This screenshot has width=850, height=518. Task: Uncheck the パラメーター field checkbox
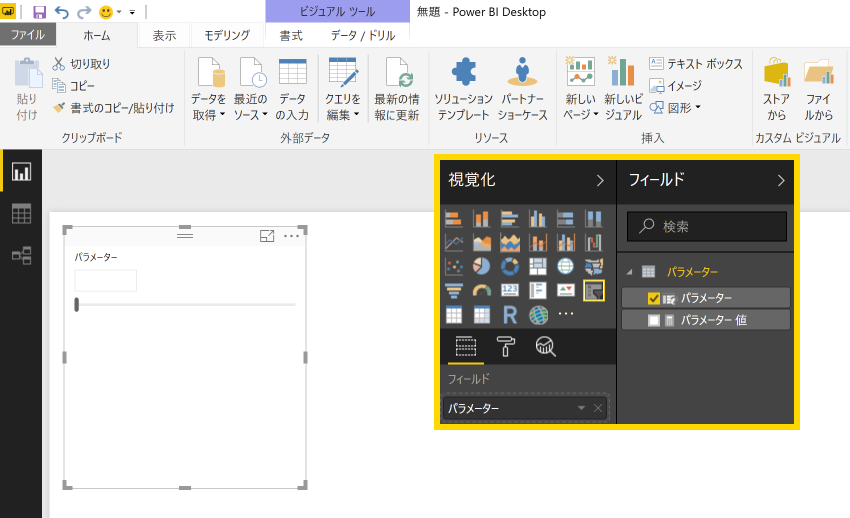[x=654, y=298]
